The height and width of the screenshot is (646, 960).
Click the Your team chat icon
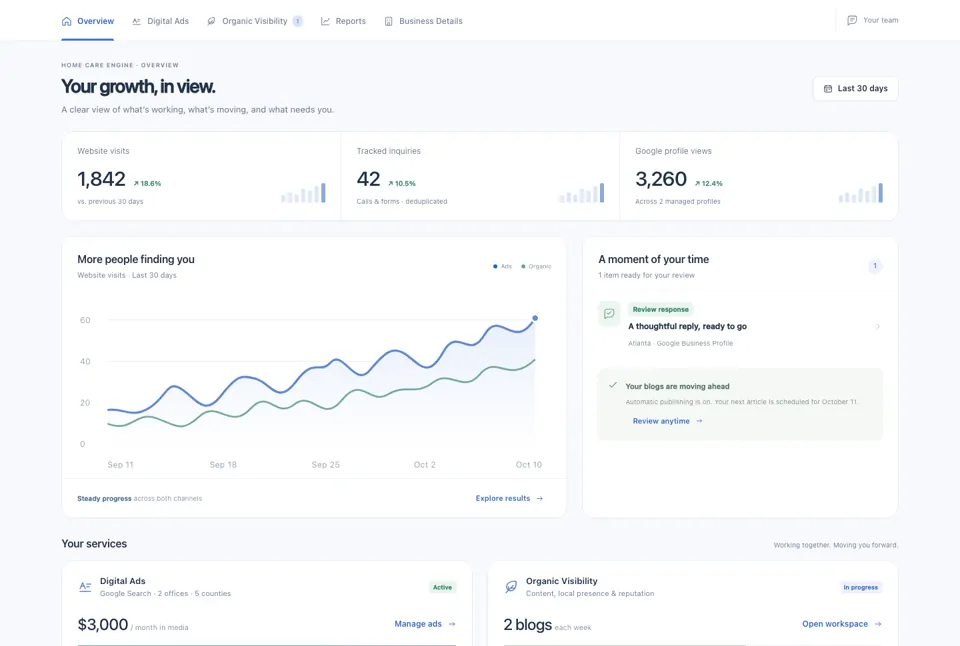852,20
